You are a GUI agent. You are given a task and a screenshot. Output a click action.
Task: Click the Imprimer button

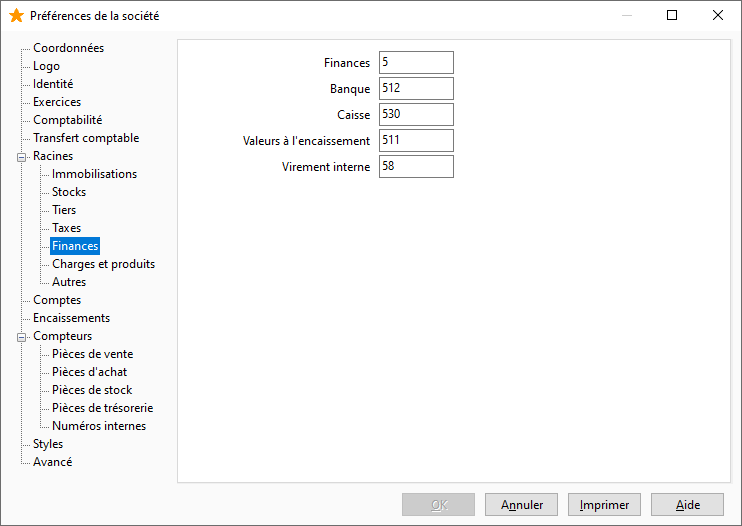(x=604, y=505)
